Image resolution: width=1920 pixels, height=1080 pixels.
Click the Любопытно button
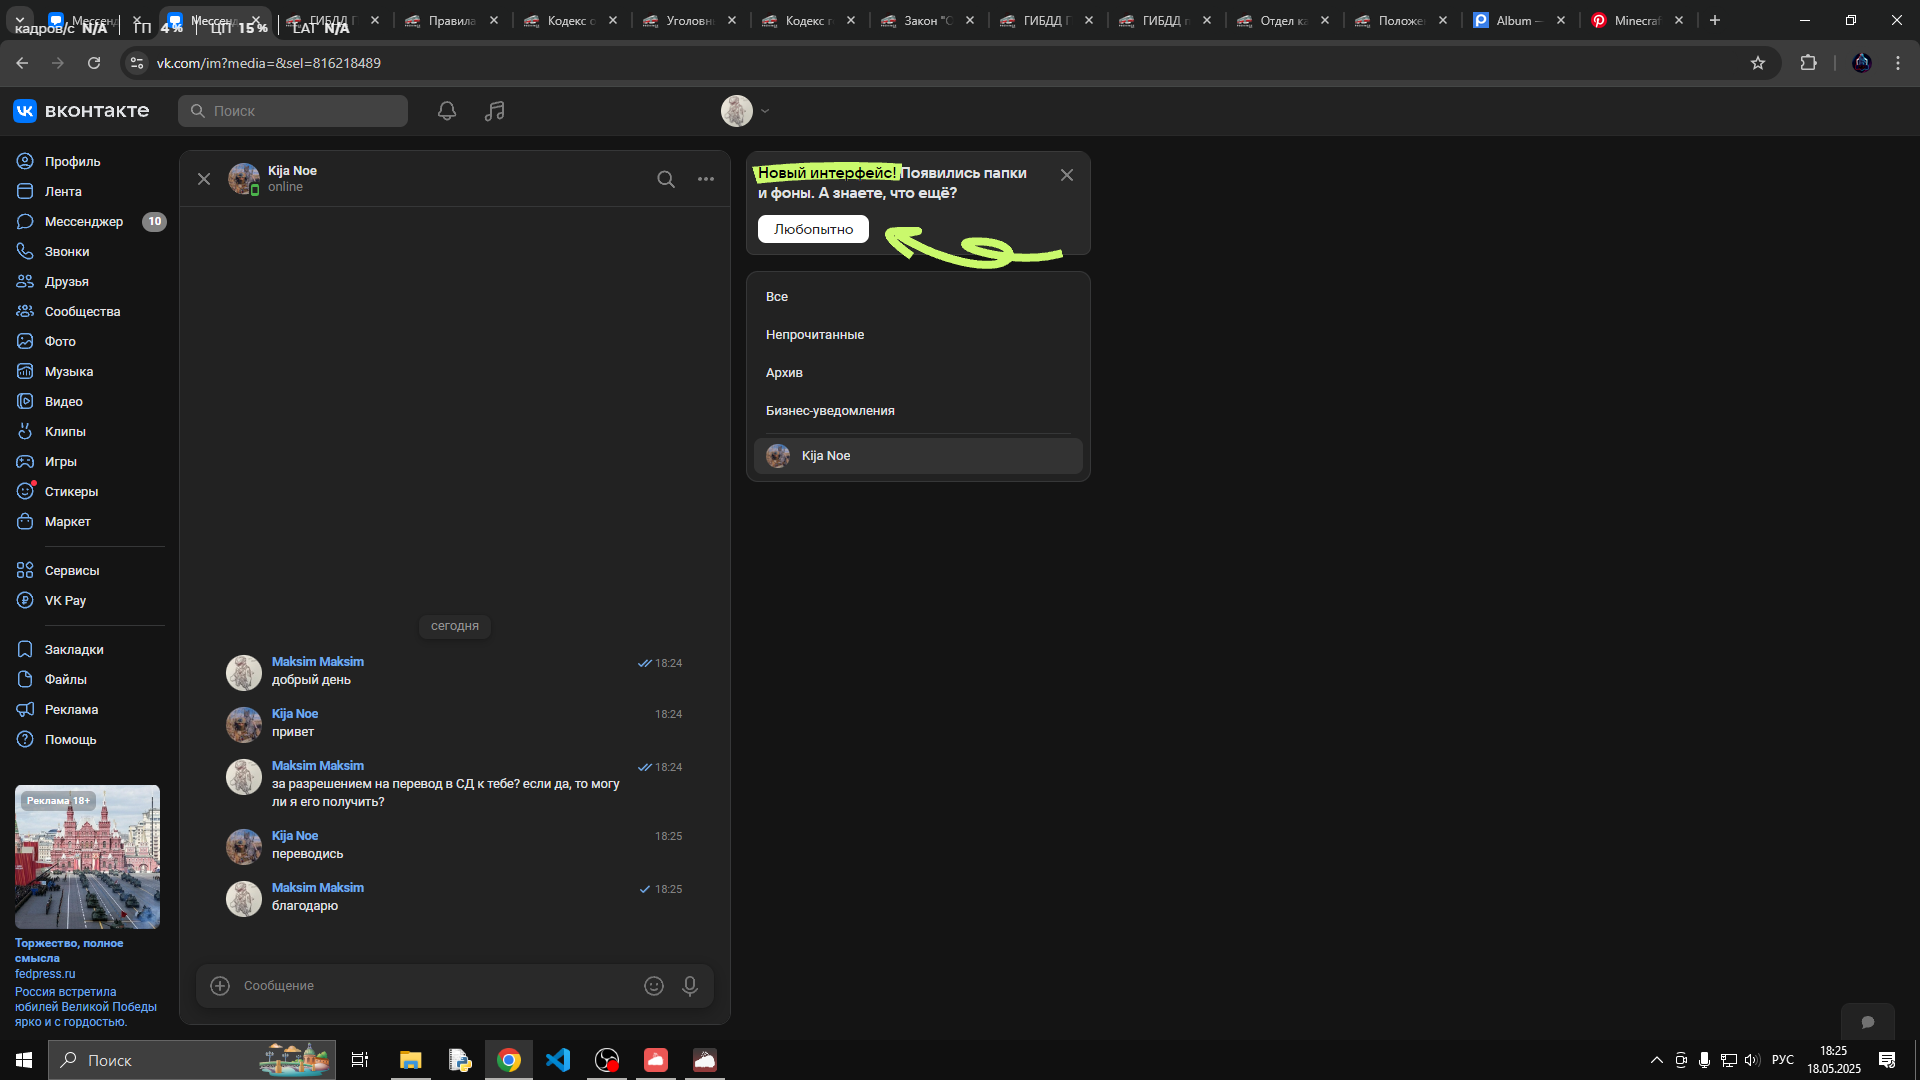click(x=813, y=229)
